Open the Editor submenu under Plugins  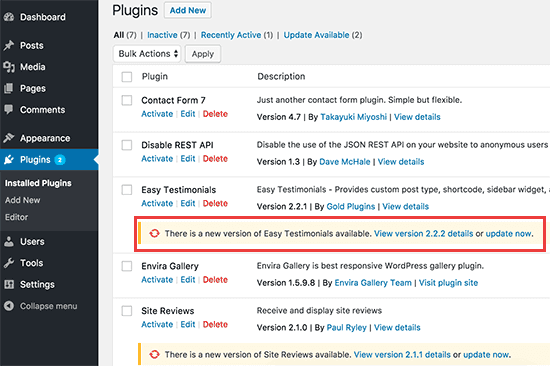(16, 217)
